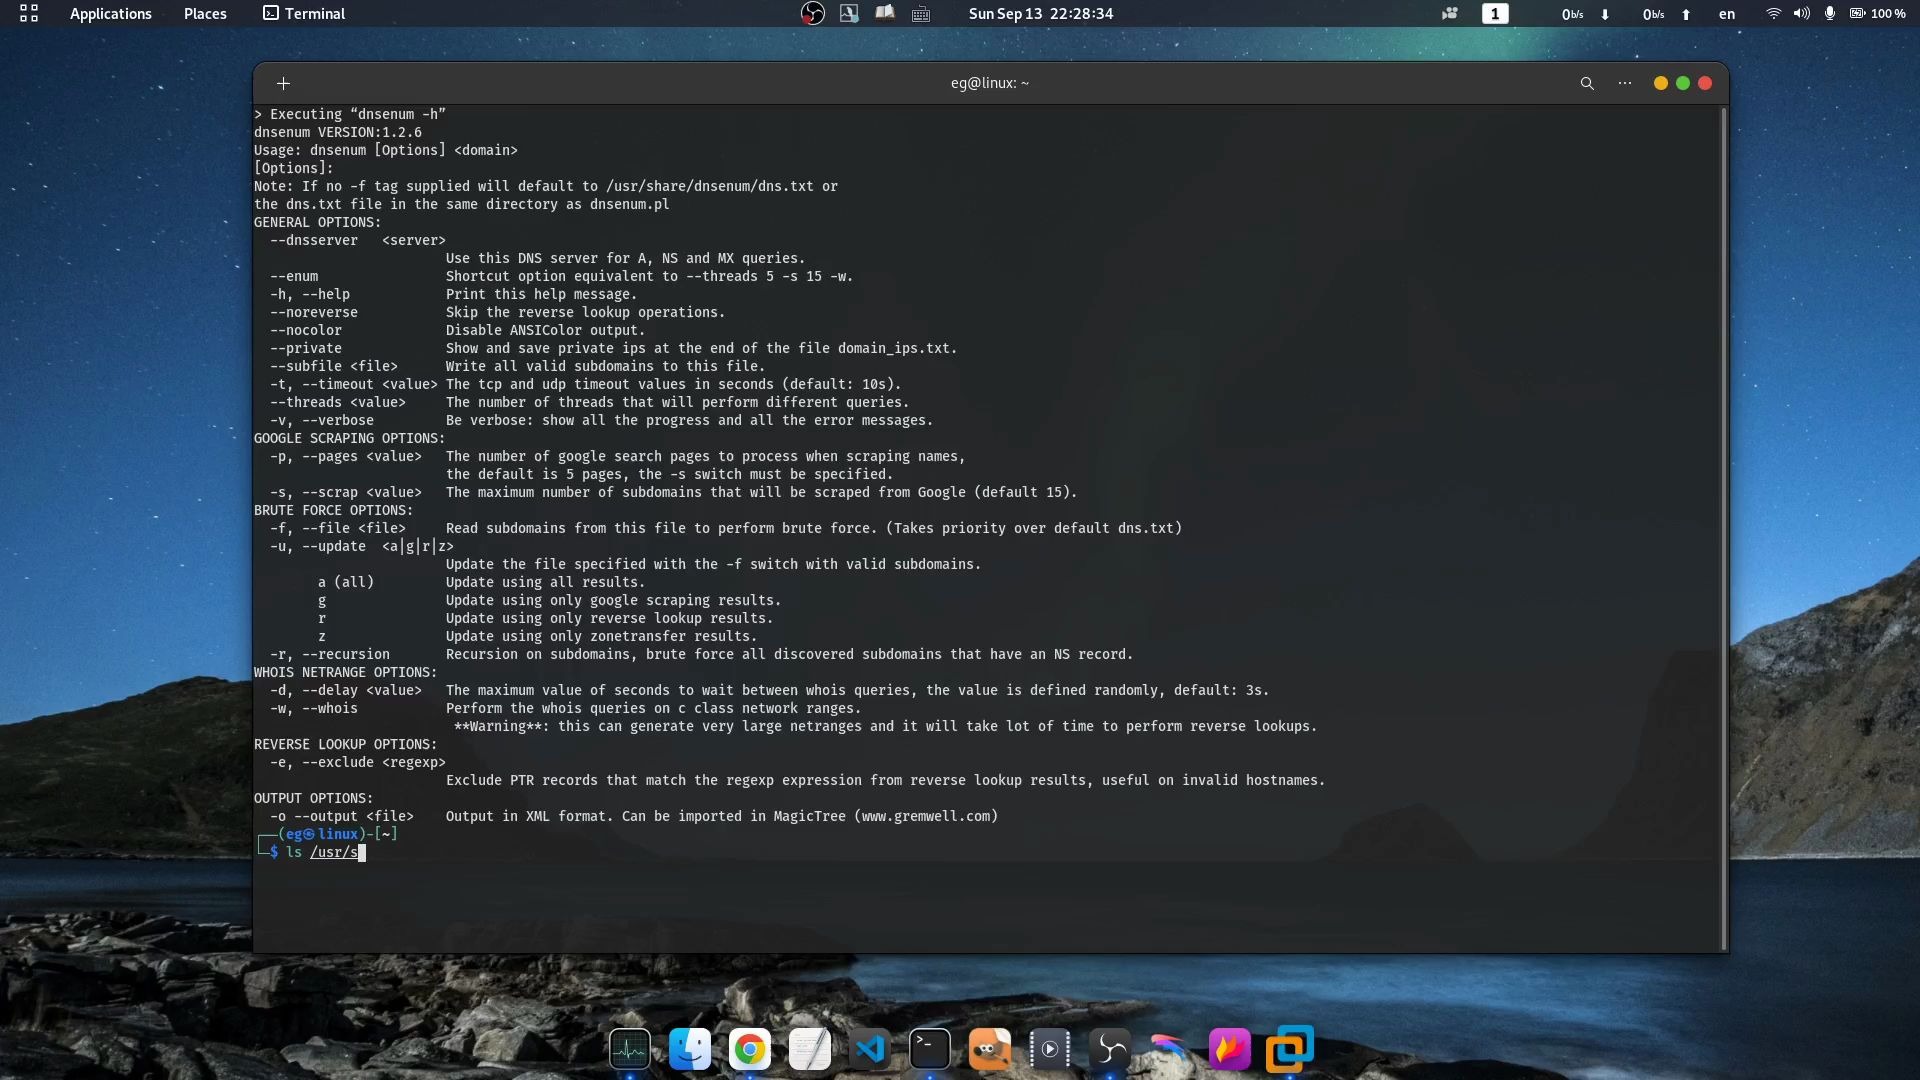This screenshot has height=1080, width=1920.
Task: Click "GOOGLE SCRAPING OPTIONS:" heading
Action: 350,438
